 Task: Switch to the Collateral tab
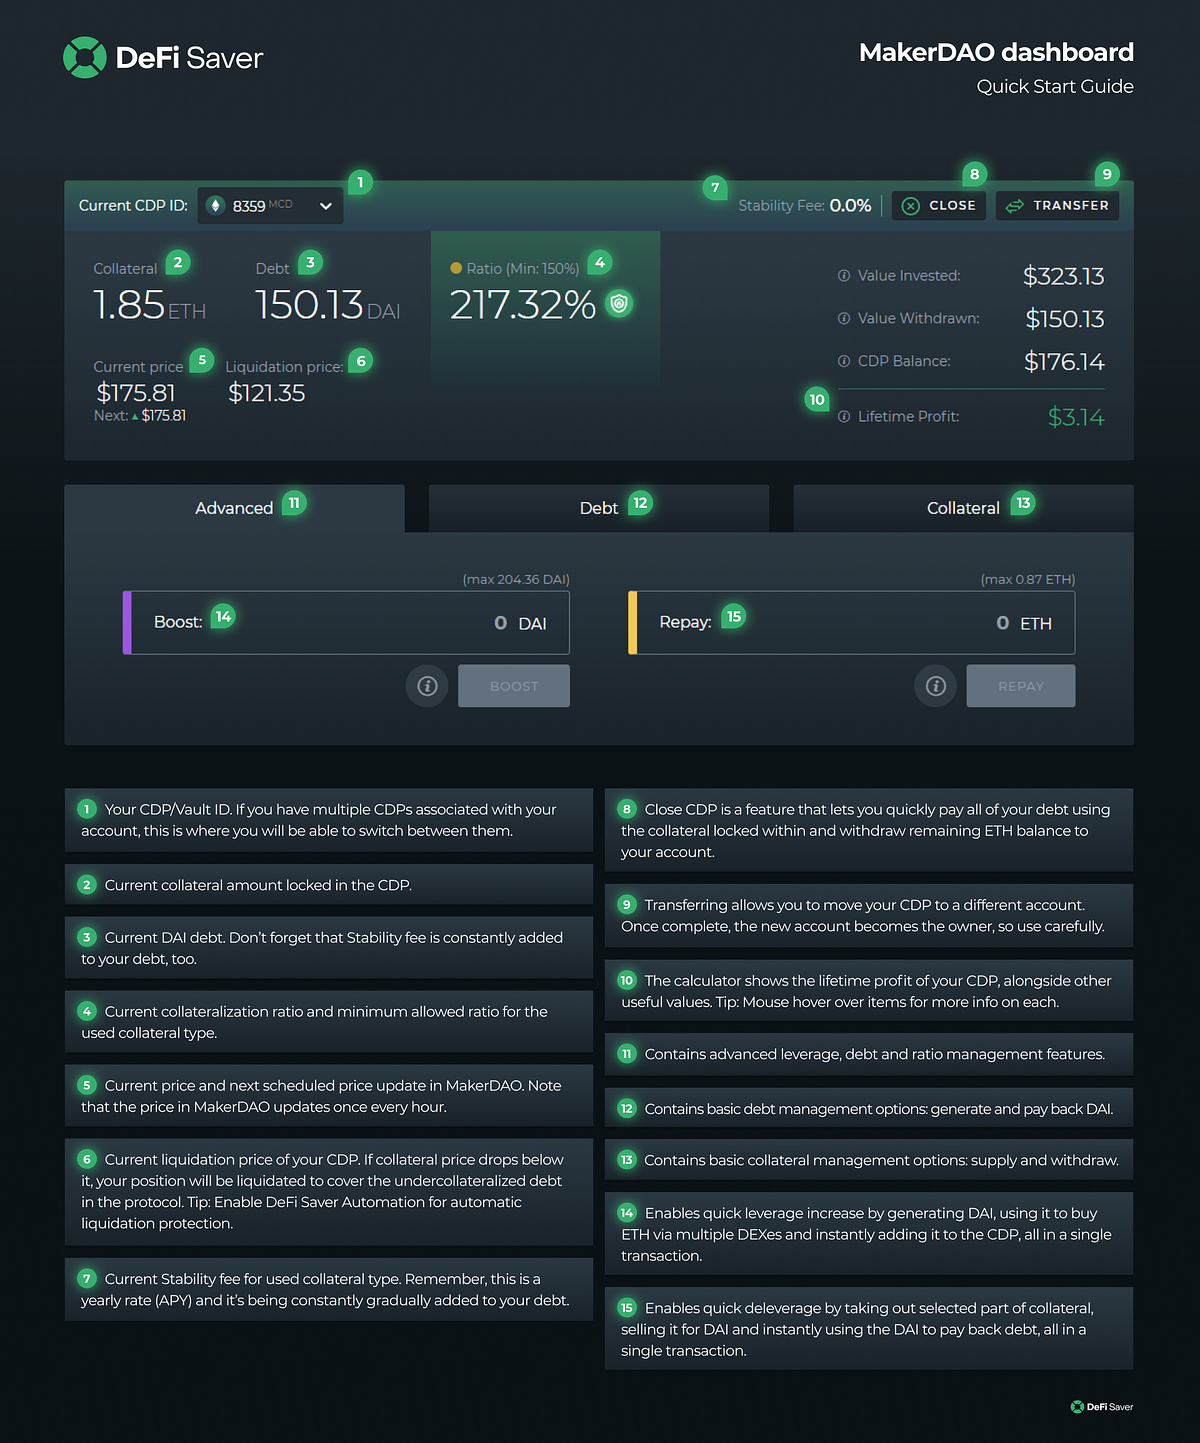(x=962, y=508)
